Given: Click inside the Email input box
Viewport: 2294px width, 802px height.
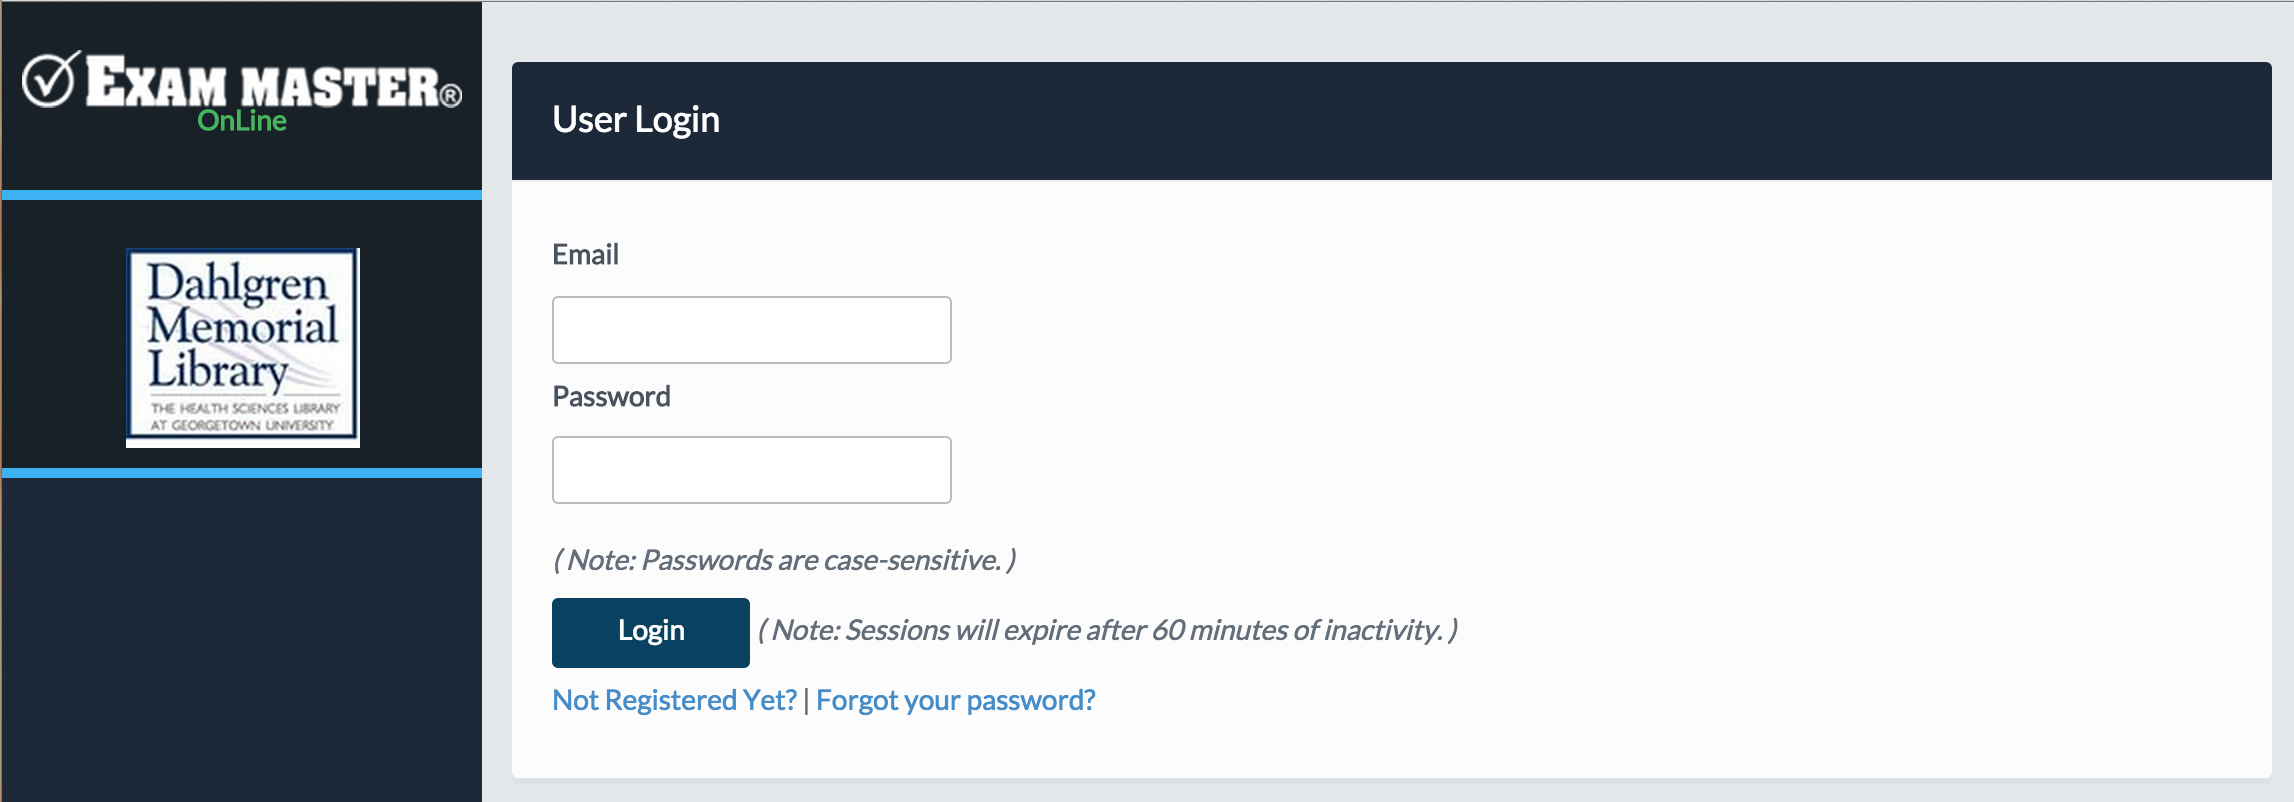Looking at the screenshot, I should [x=750, y=329].
